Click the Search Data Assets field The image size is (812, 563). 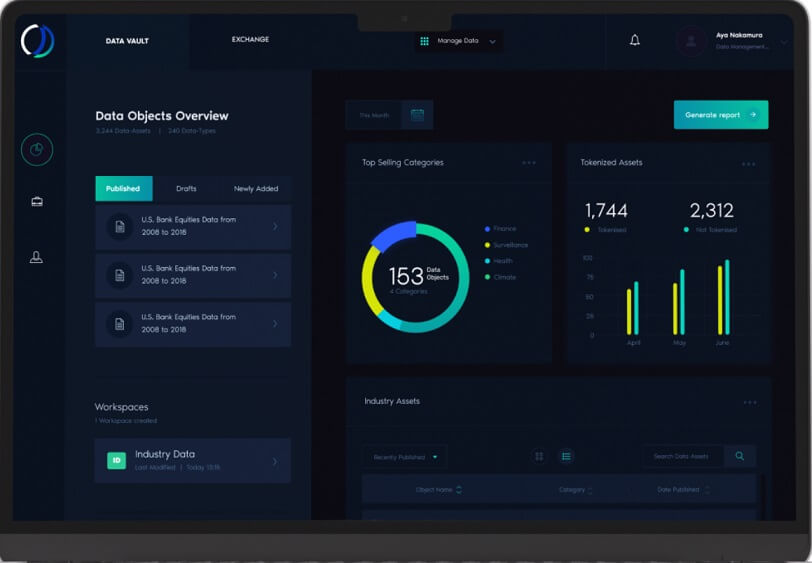[683, 457]
